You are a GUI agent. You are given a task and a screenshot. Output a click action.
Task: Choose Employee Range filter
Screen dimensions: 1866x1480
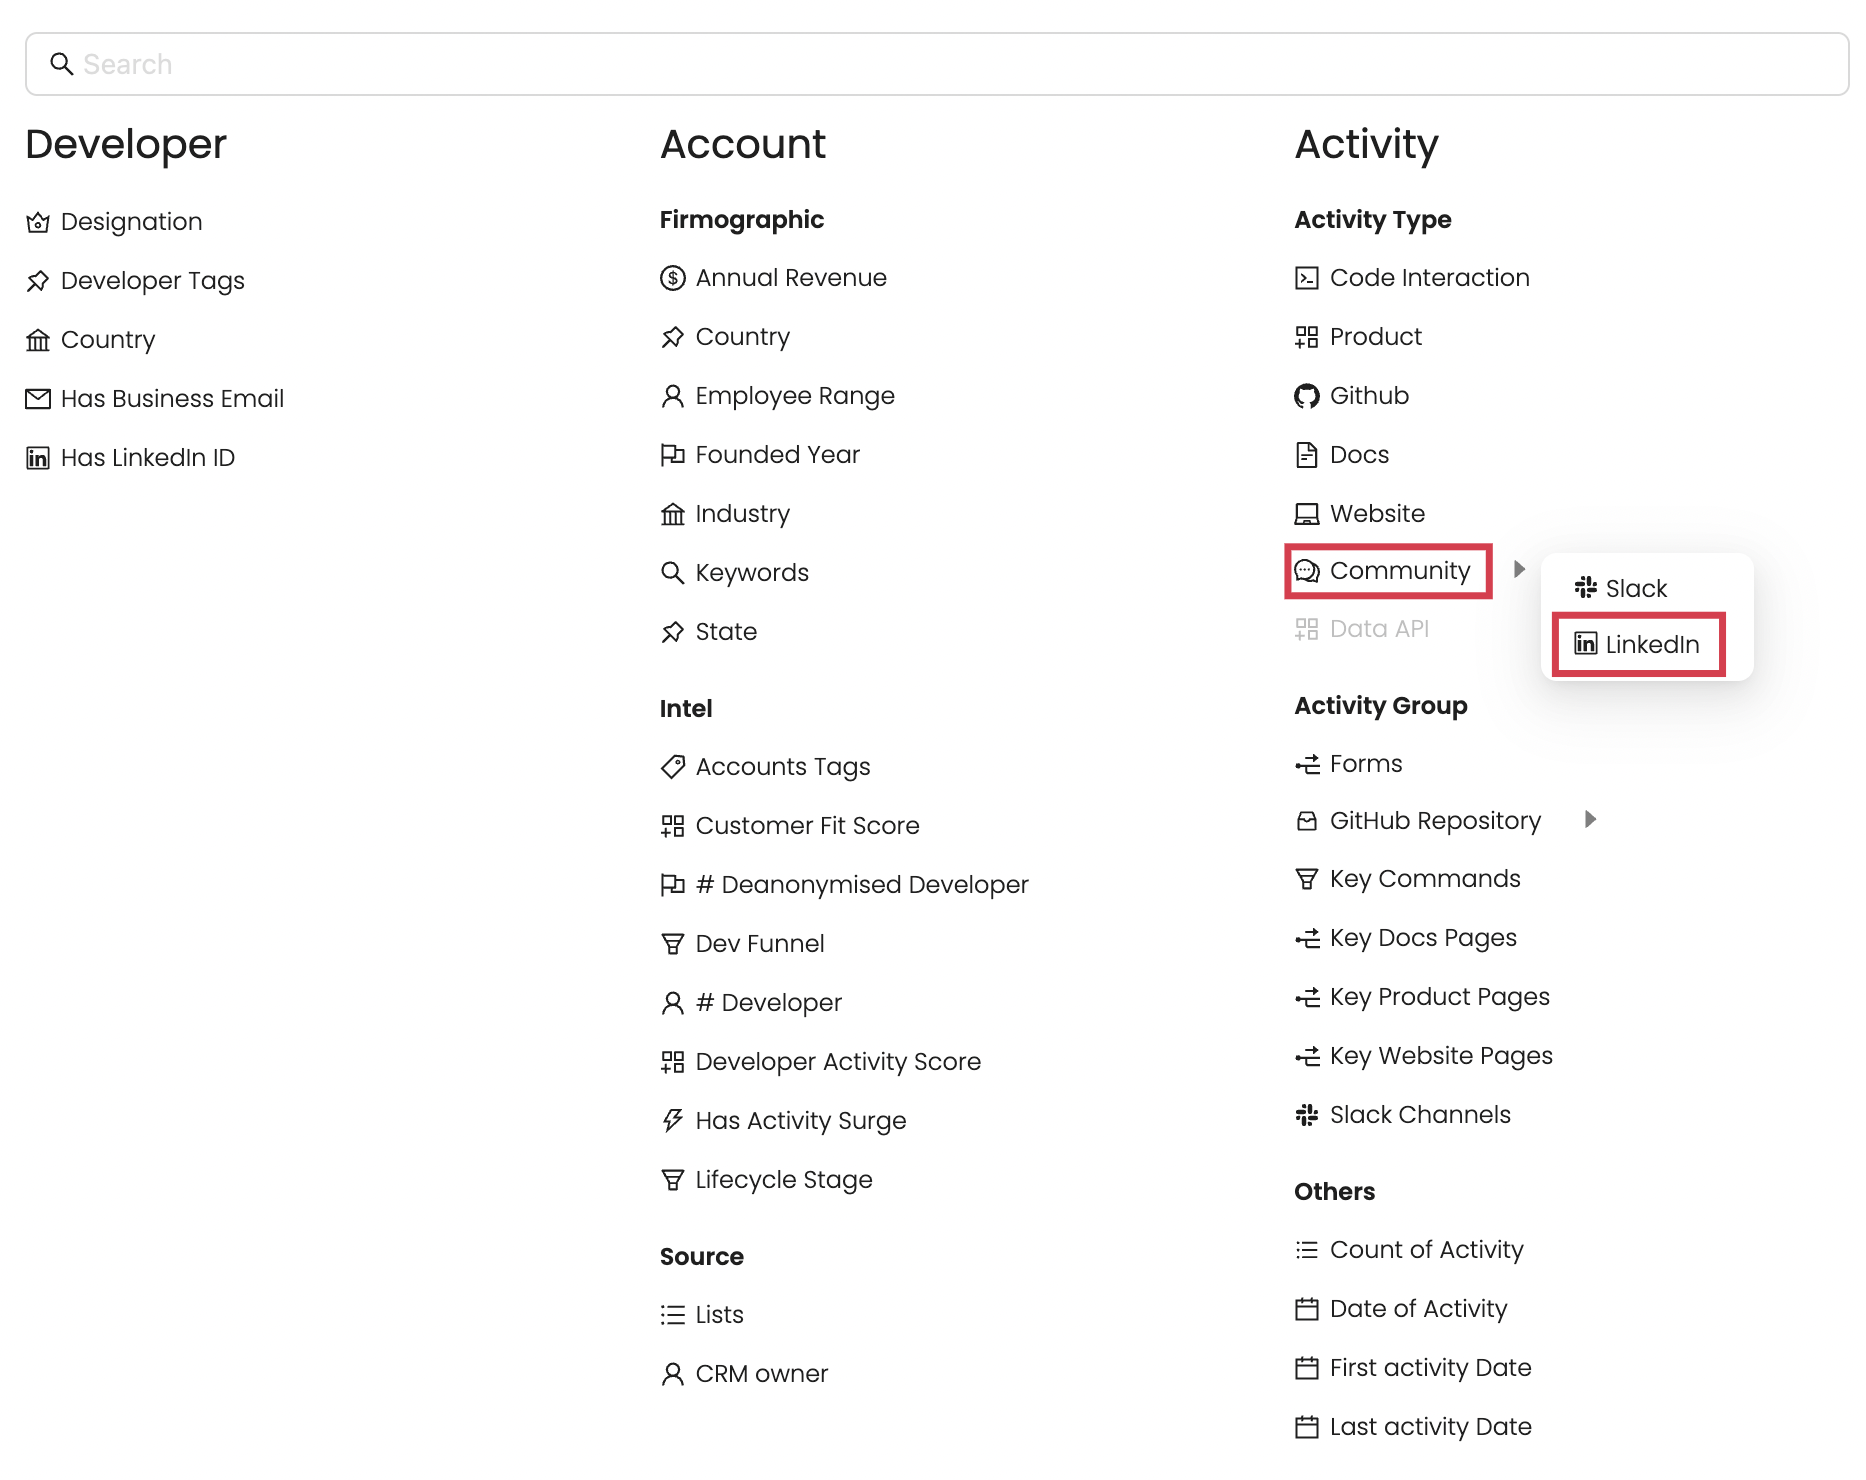(x=794, y=396)
